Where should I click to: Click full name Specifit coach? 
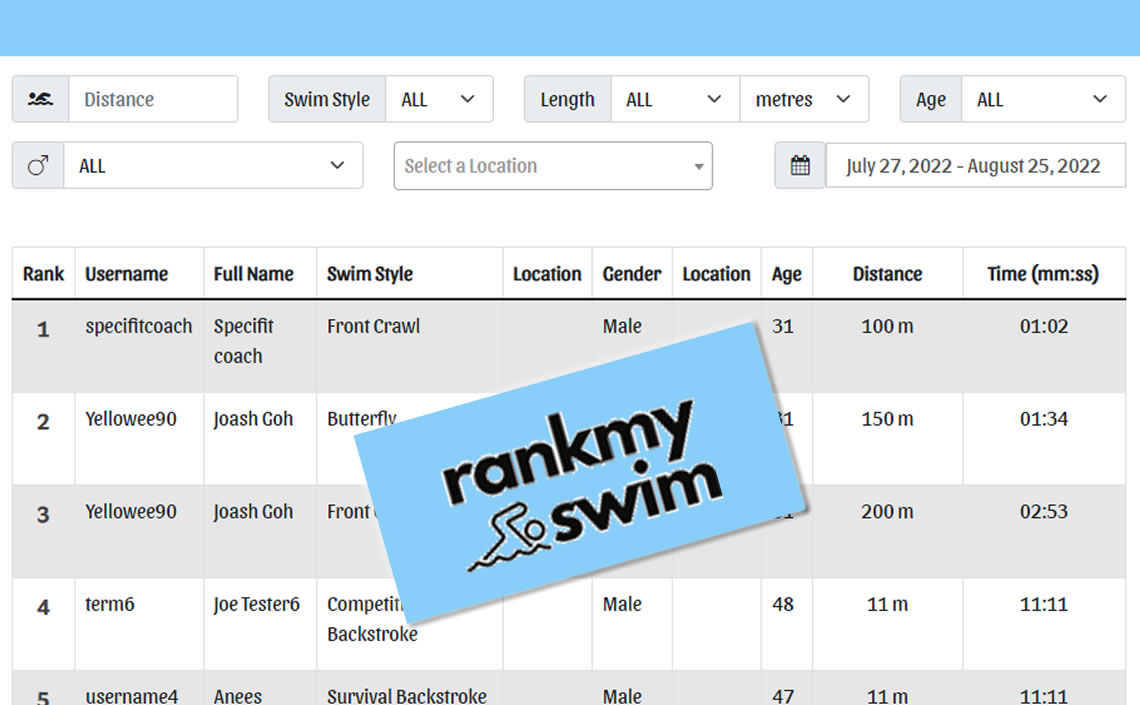coord(244,341)
